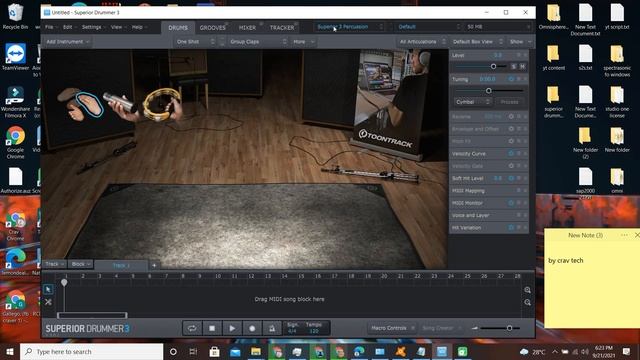Adjust the Tuning slider handle
The image size is (640, 360).
tap(489, 91)
